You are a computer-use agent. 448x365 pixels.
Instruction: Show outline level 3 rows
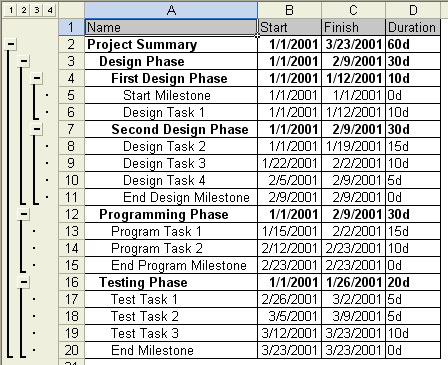point(37,10)
